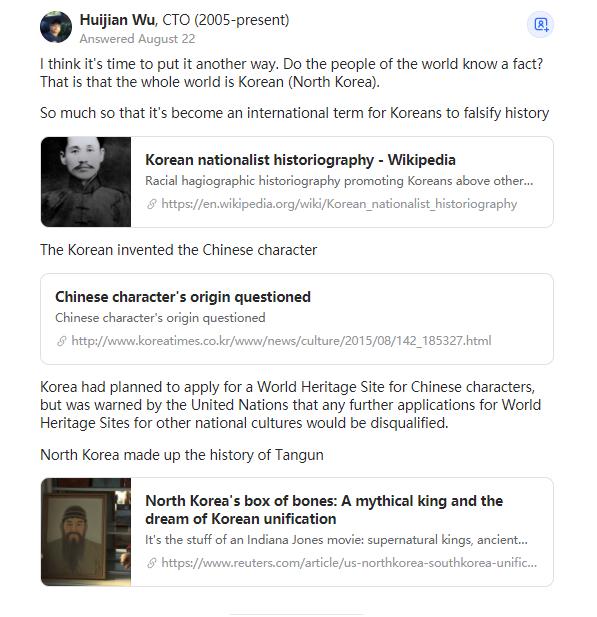Open Huijian Wu's profile name link
This screenshot has width=597, height=617.
(x=117, y=20)
